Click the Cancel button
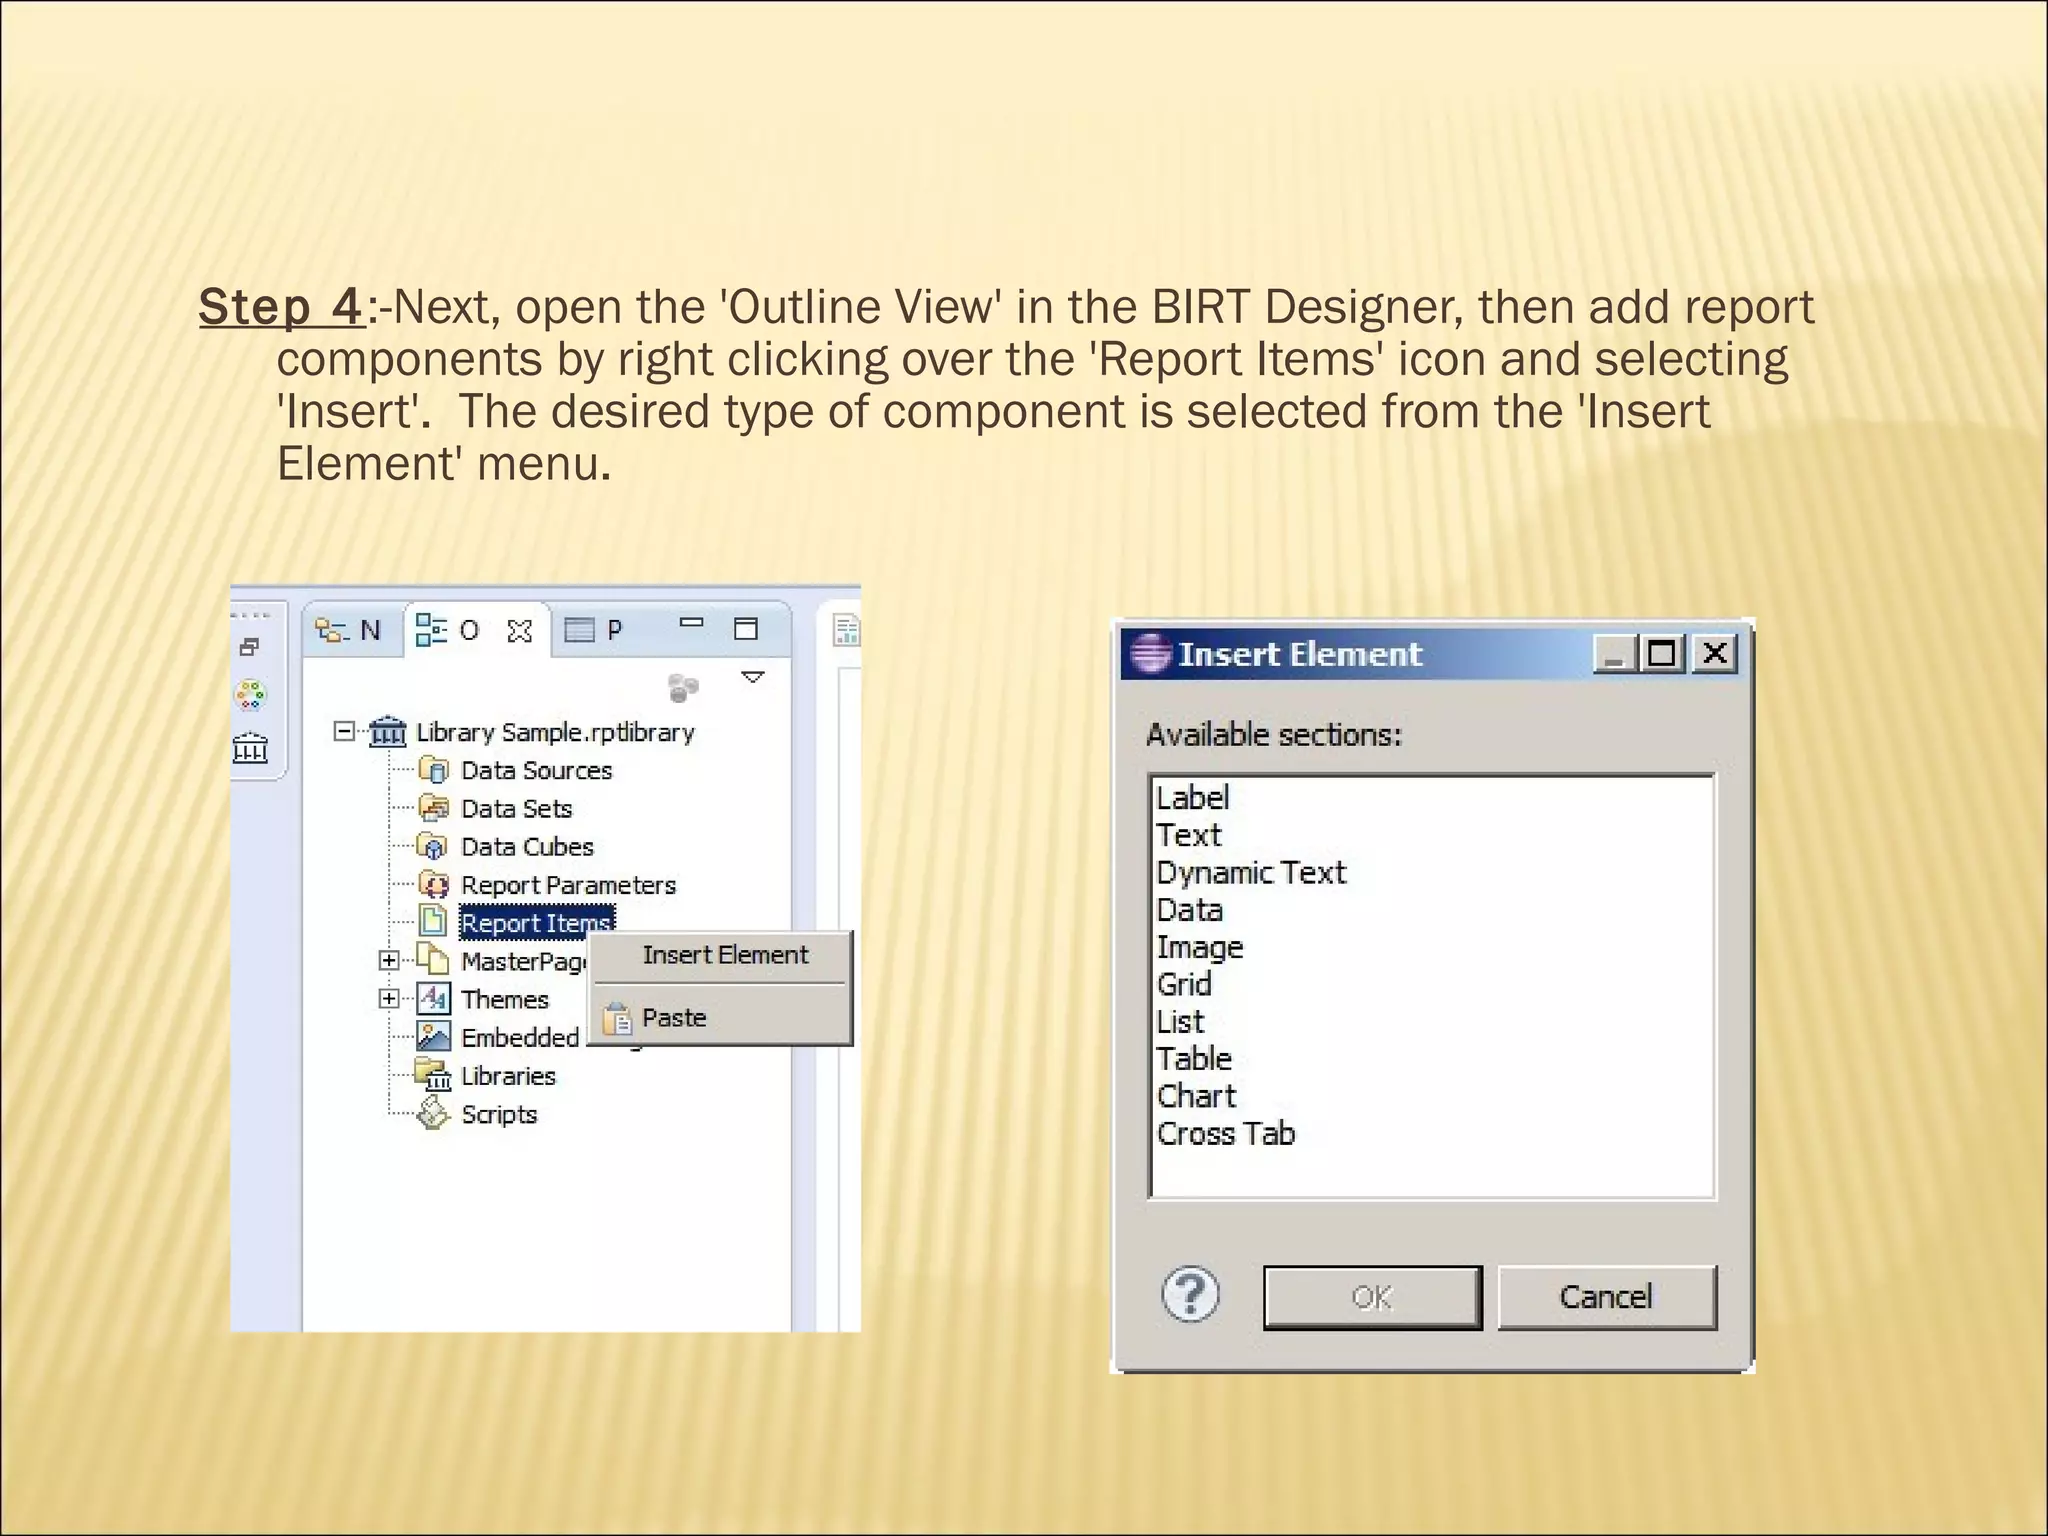 pyautogui.click(x=1606, y=1298)
